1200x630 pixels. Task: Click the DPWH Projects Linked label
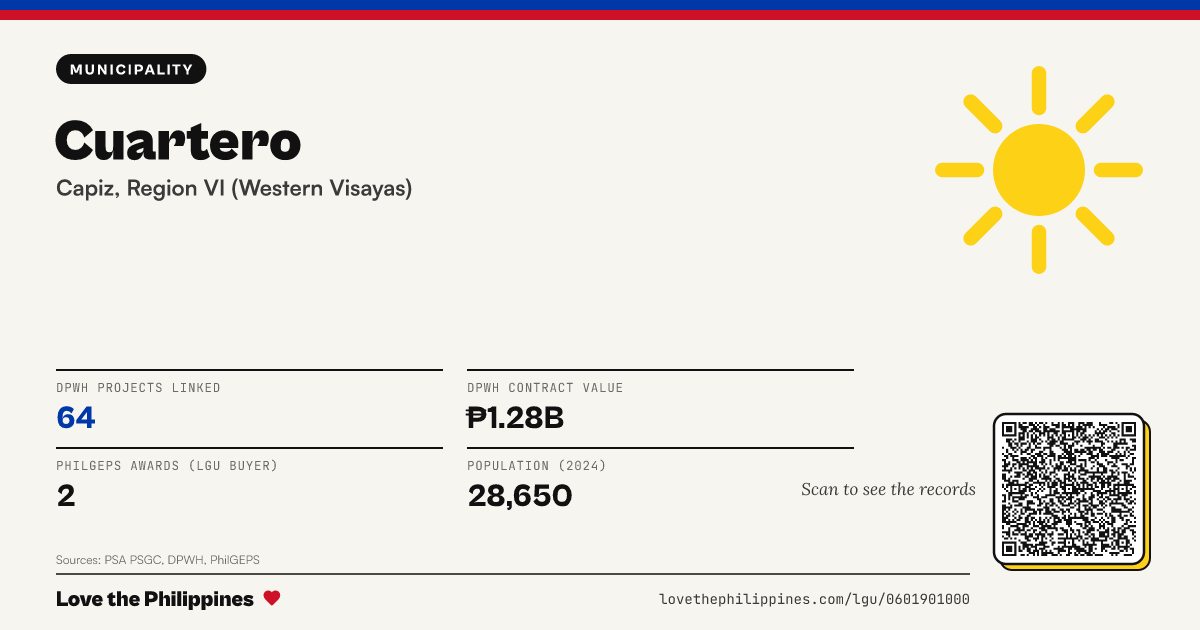138,388
